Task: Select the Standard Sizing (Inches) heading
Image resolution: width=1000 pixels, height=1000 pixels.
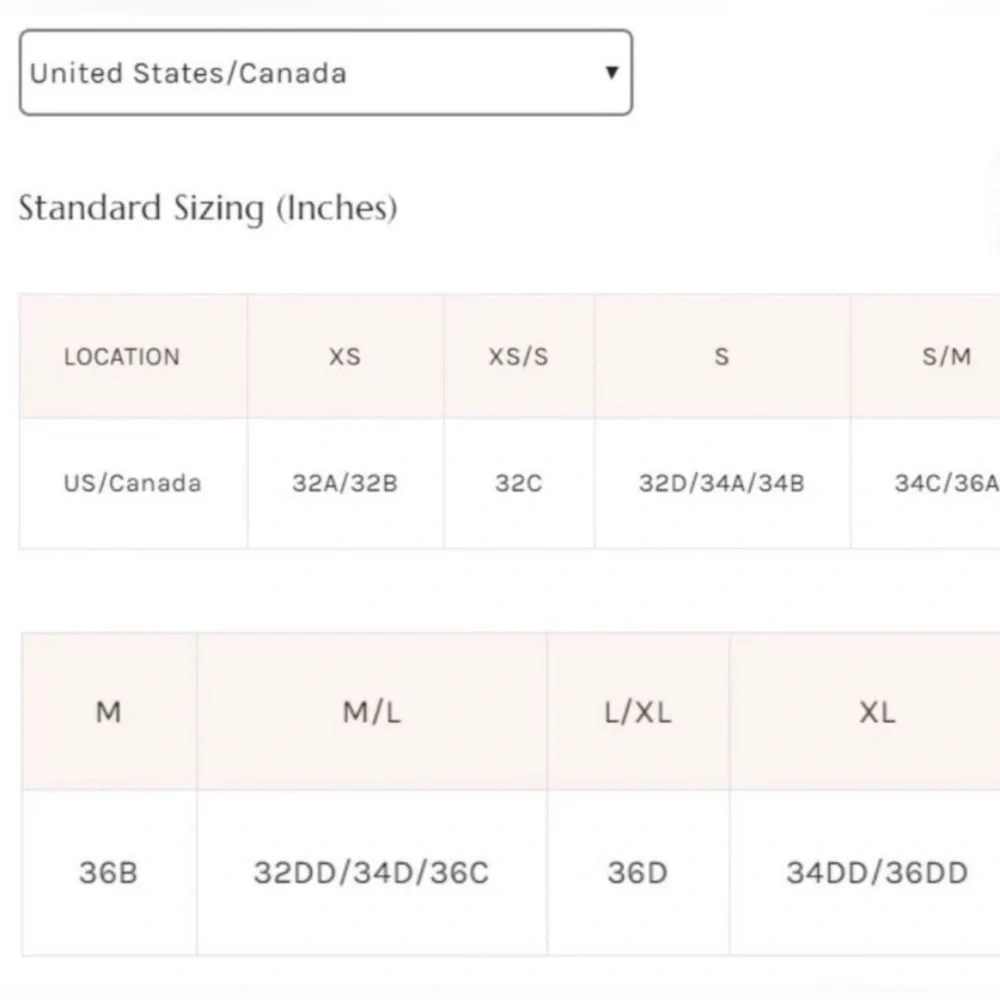Action: click(x=208, y=209)
